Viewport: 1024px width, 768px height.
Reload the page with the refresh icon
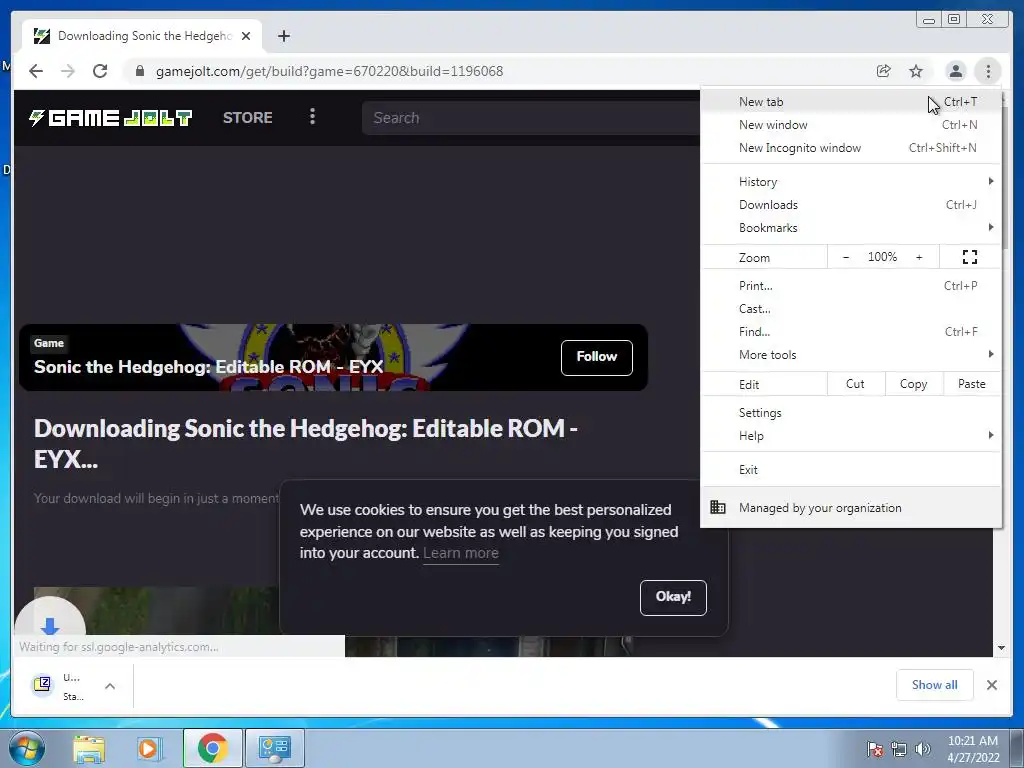(x=100, y=71)
